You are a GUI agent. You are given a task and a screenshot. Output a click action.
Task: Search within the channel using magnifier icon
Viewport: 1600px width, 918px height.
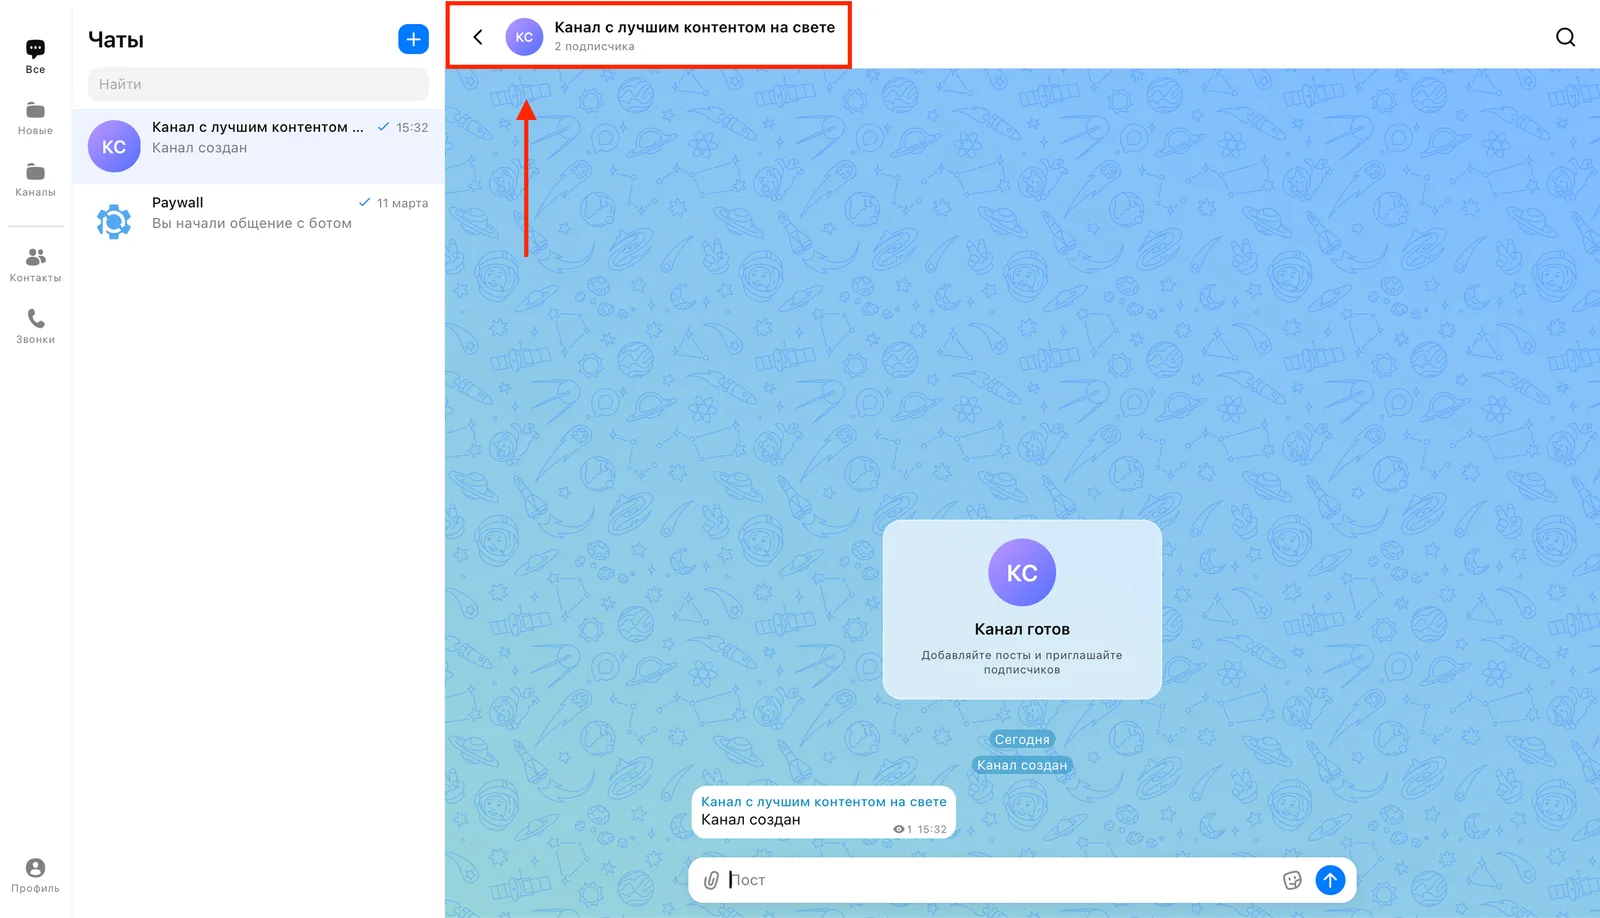(1565, 37)
